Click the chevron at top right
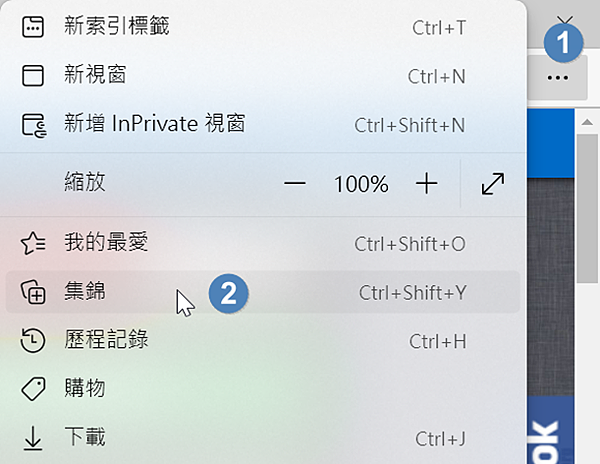The height and width of the screenshot is (464, 600). (x=565, y=21)
